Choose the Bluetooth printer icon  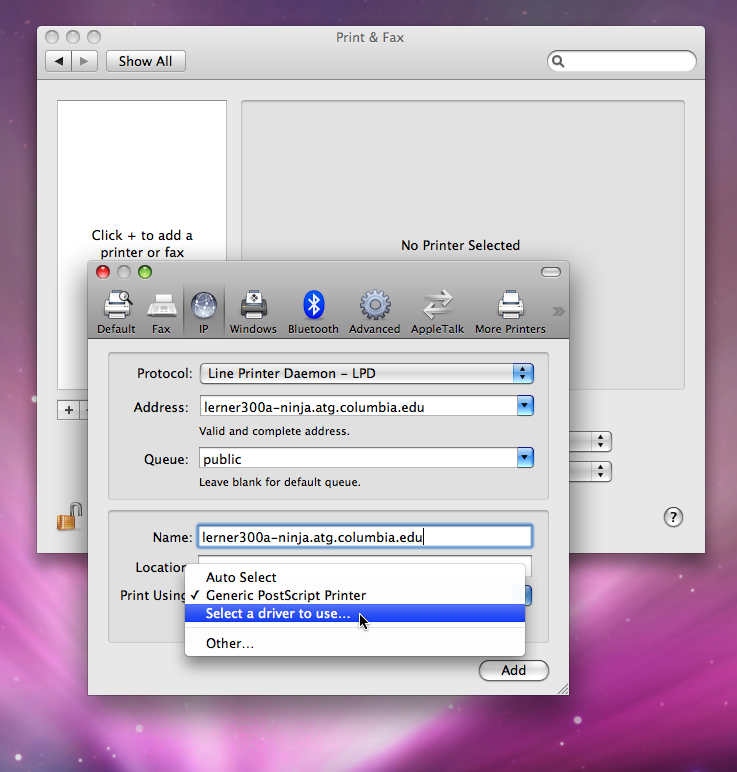(313, 312)
